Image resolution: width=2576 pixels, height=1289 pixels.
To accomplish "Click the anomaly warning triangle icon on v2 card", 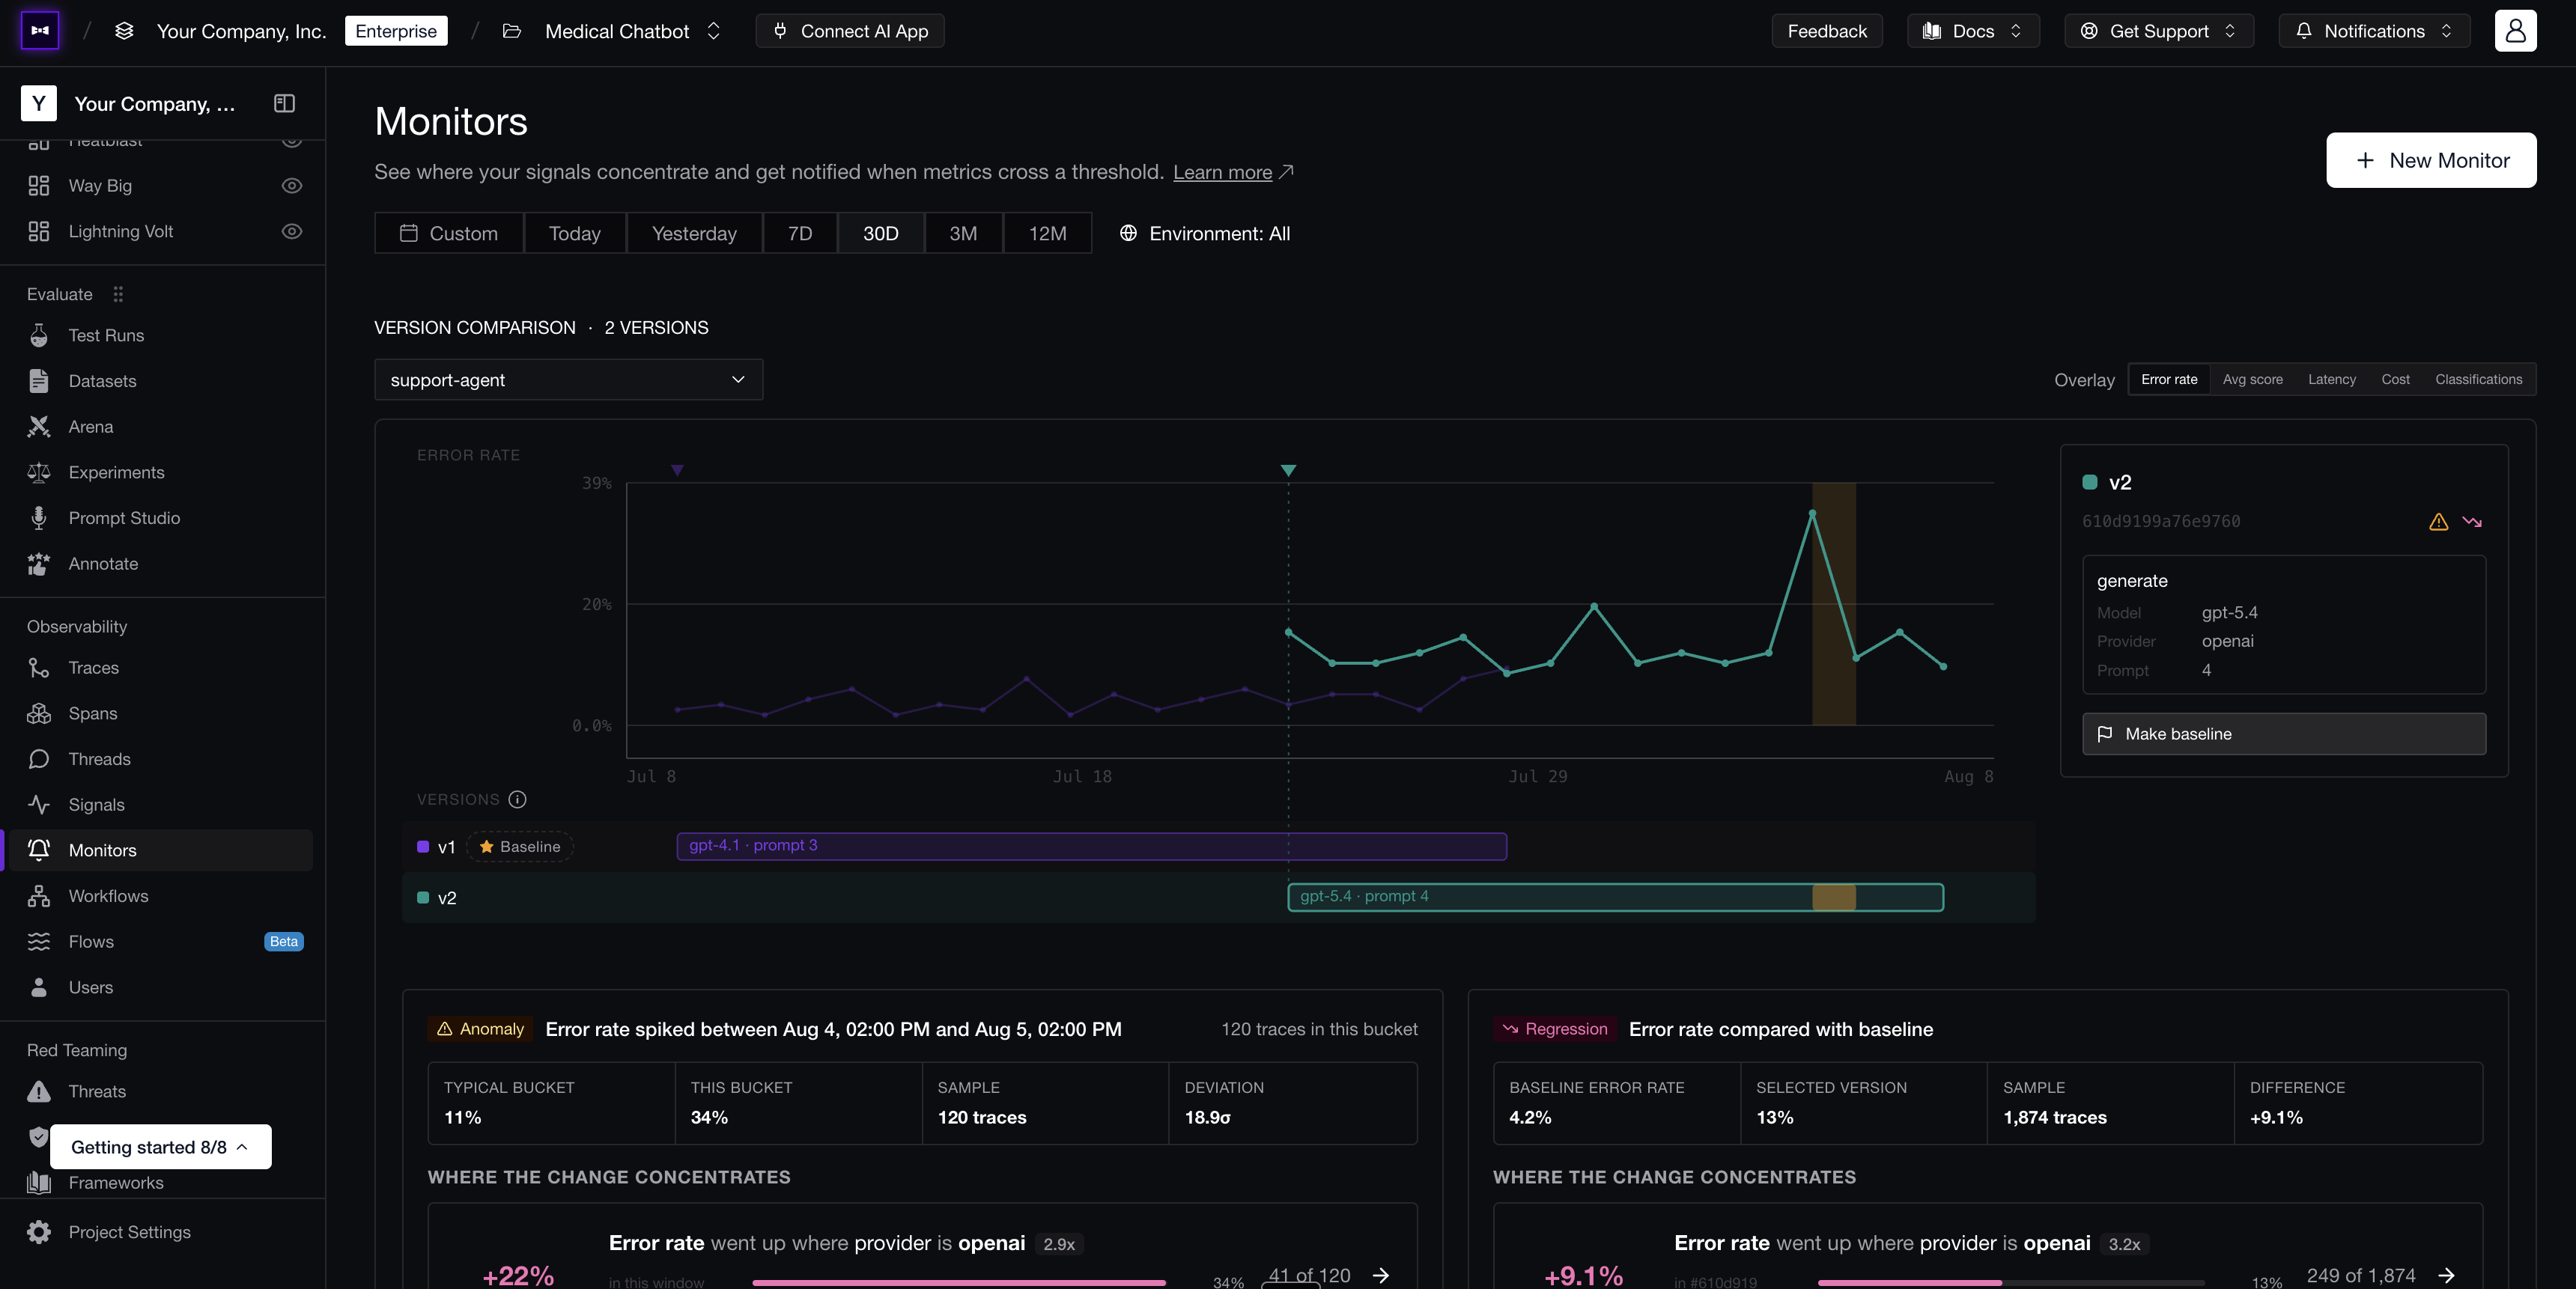I will pyautogui.click(x=2438, y=521).
